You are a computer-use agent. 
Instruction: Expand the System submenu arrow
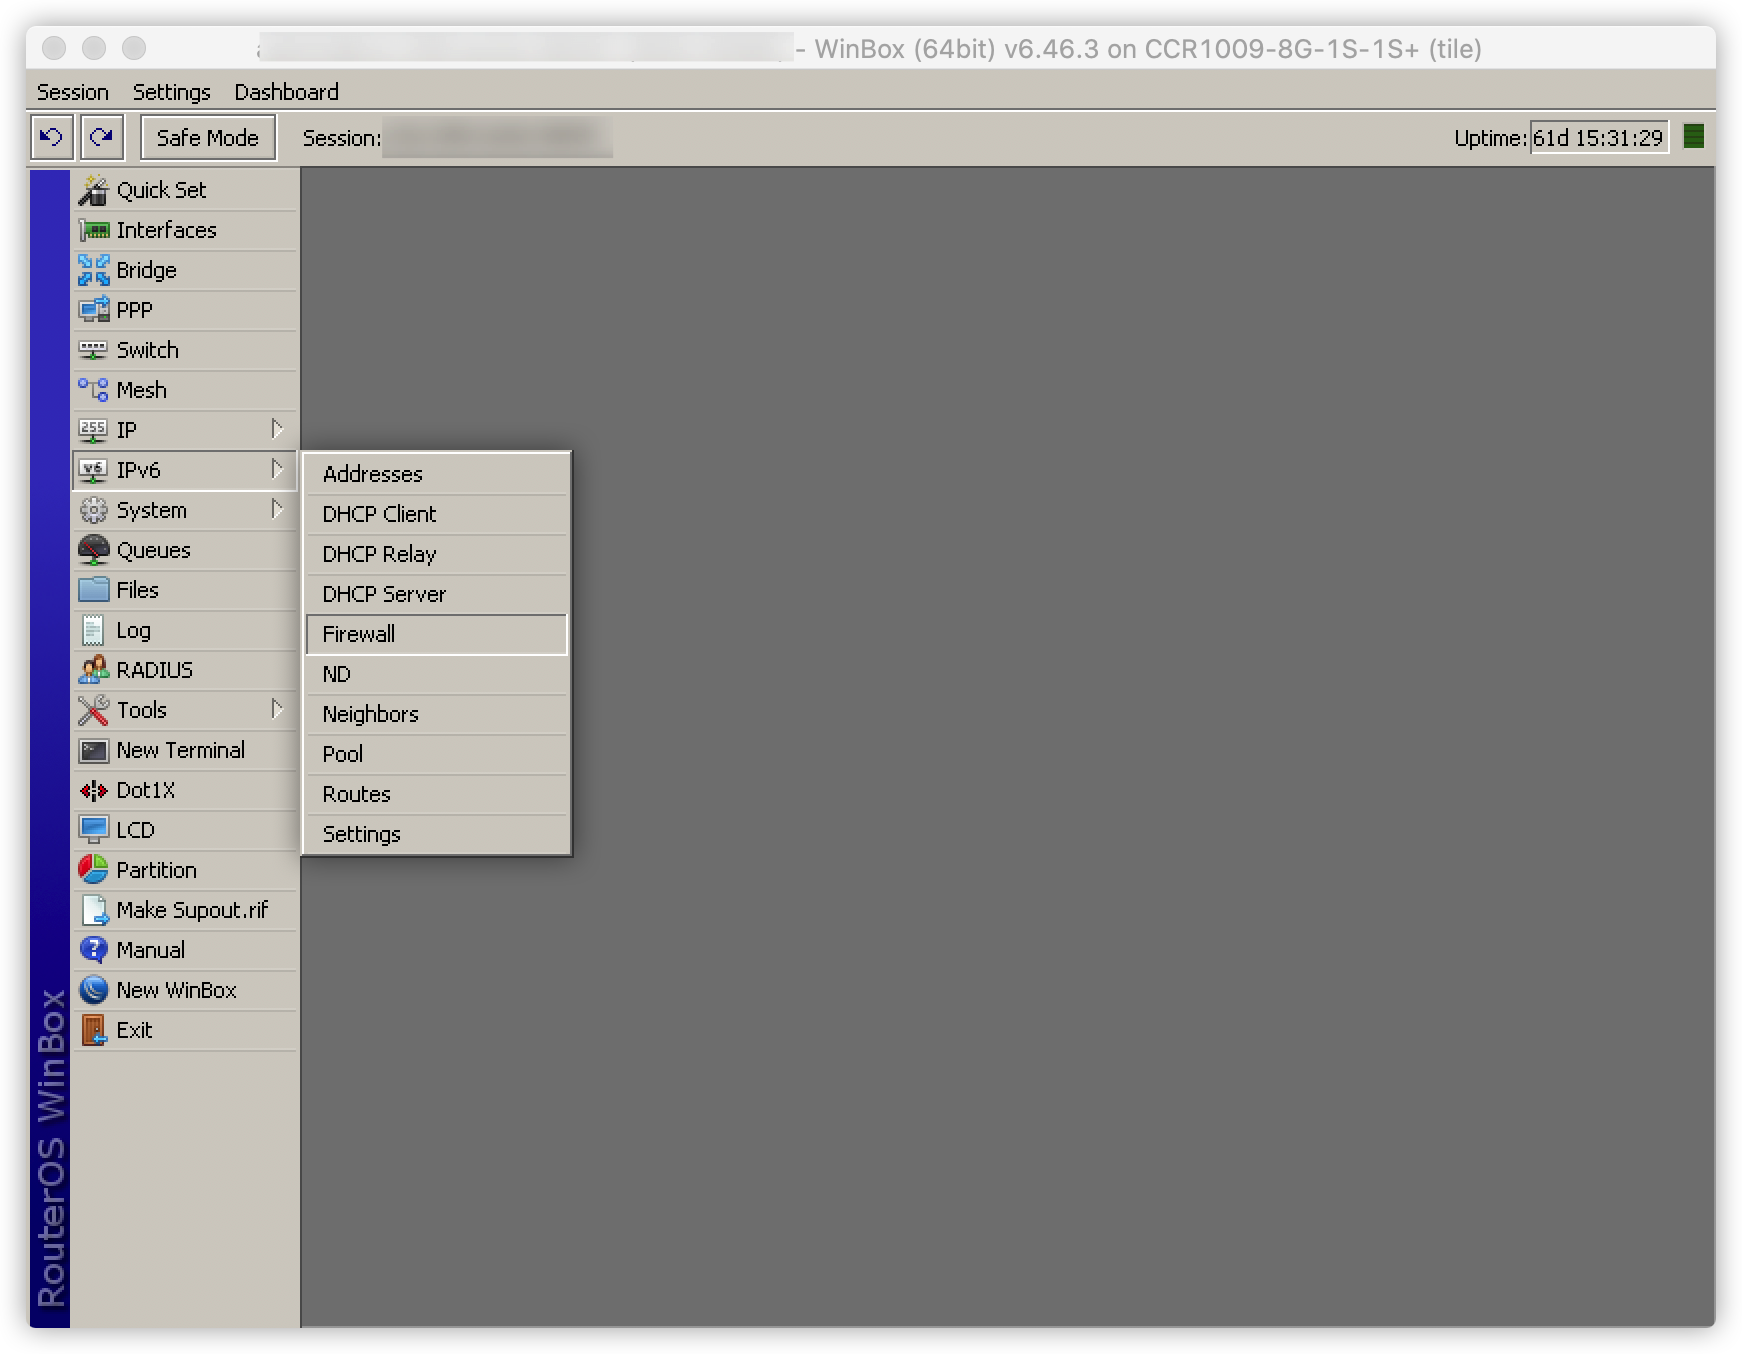click(277, 509)
